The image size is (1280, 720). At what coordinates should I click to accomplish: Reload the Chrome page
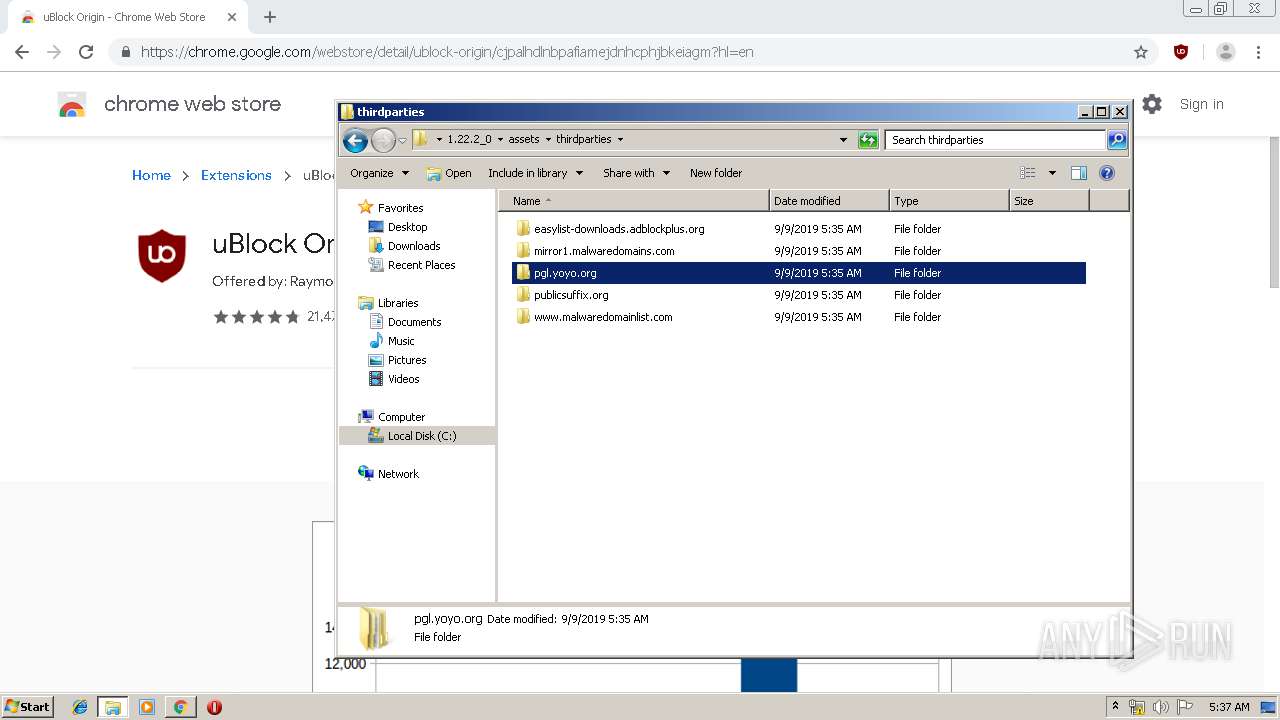pos(86,52)
